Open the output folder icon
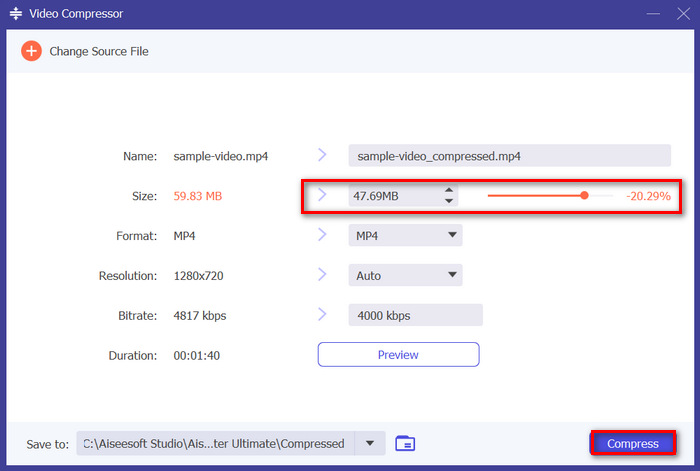Screen dimensions: 700x471 tap(405, 443)
